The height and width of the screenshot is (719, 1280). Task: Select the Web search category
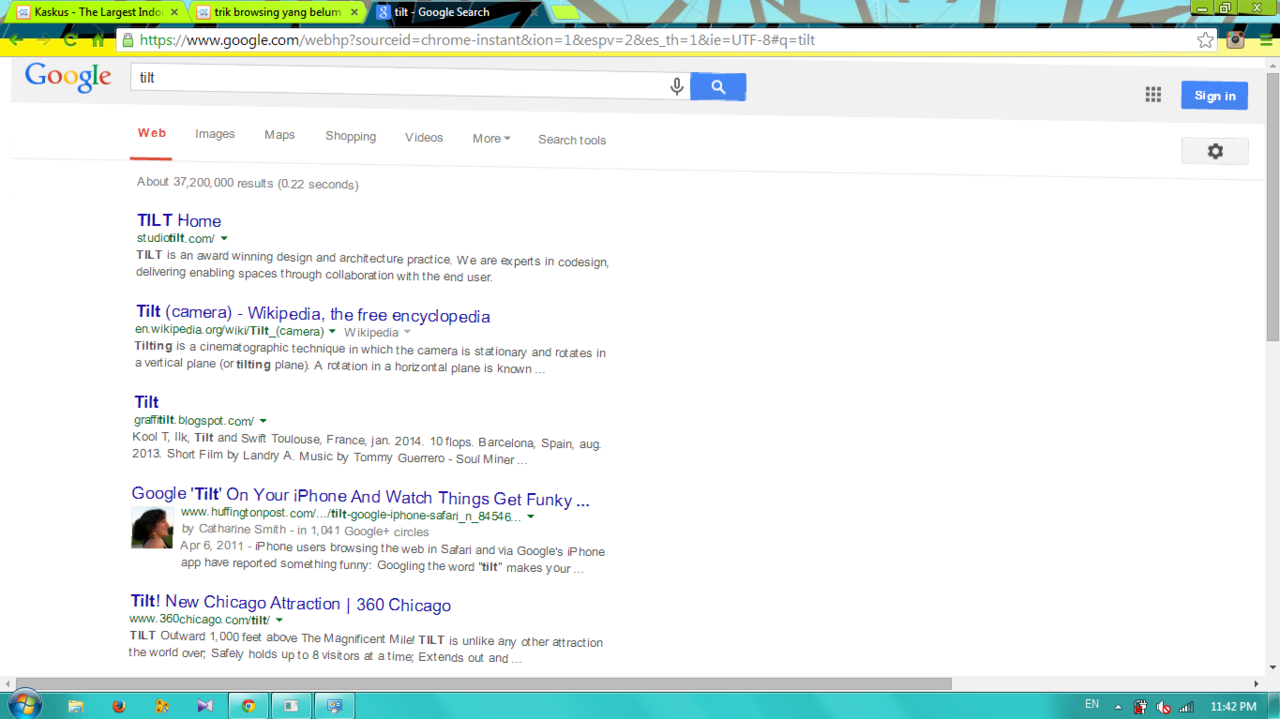click(x=152, y=133)
